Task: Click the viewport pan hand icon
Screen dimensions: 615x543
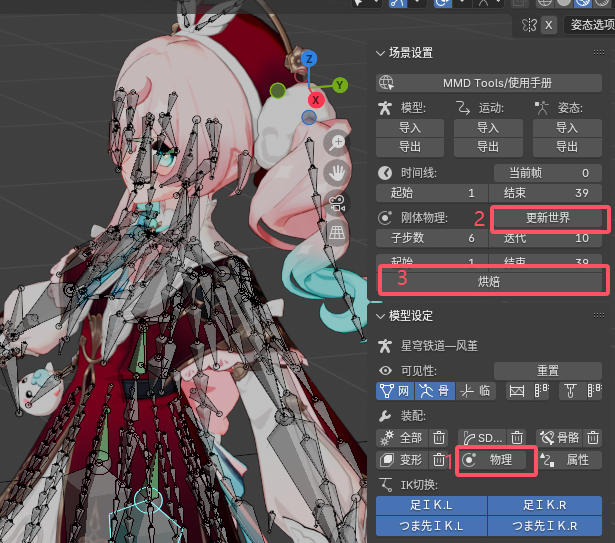Action: point(337,173)
